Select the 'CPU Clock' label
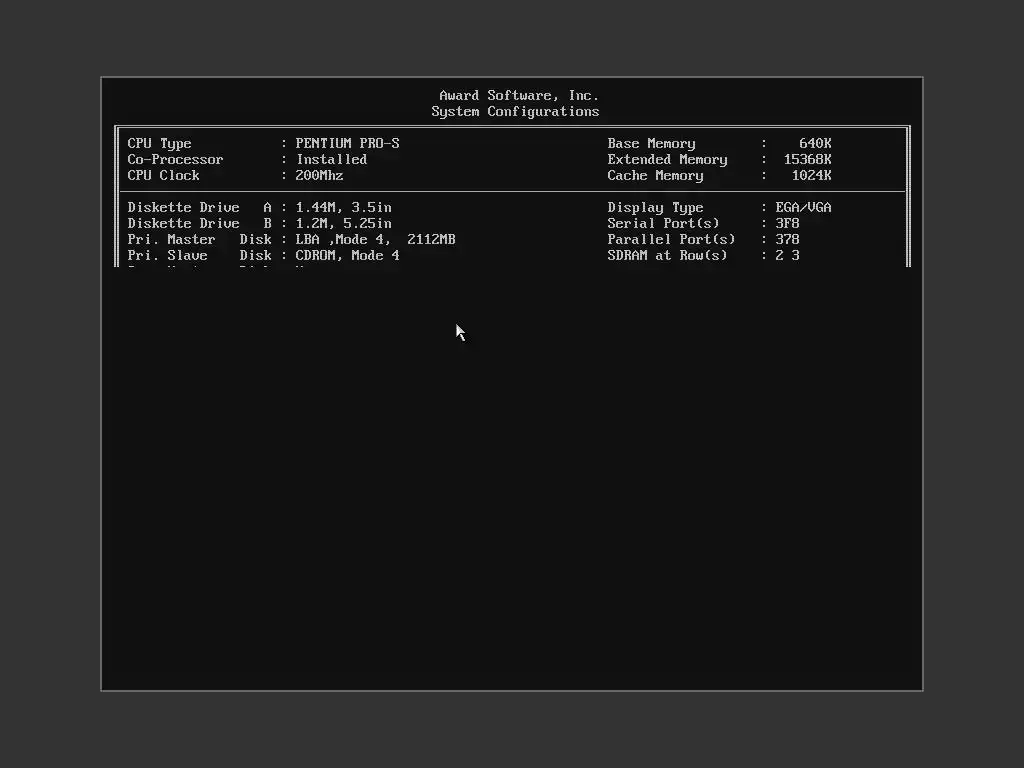This screenshot has width=1024, height=768. click(163, 176)
